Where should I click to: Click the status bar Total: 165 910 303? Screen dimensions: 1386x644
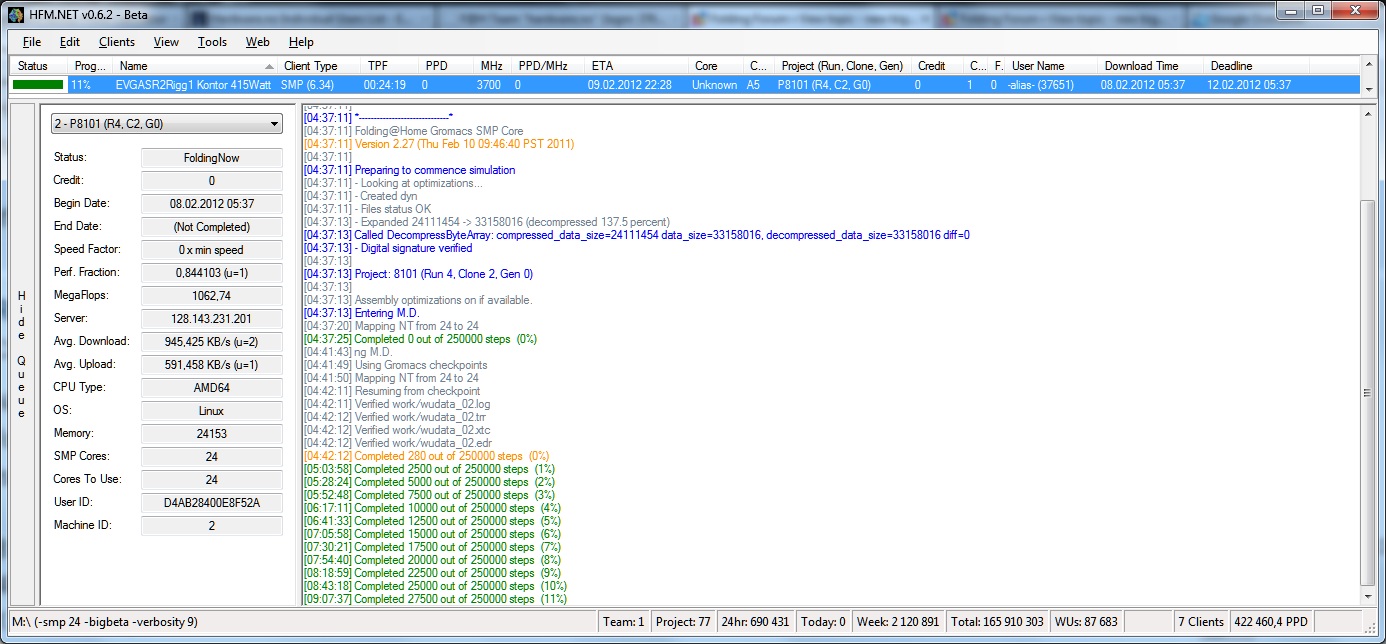[997, 622]
